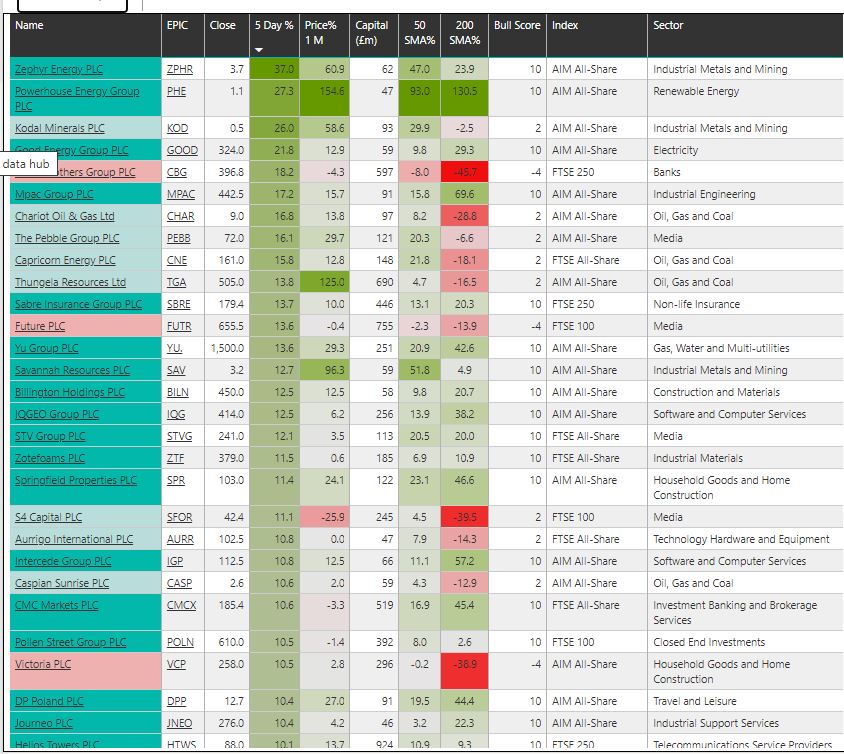The width and height of the screenshot is (844, 754).
Task: Click the red -45.7 cell in 200 SMA%
Action: (x=465, y=172)
